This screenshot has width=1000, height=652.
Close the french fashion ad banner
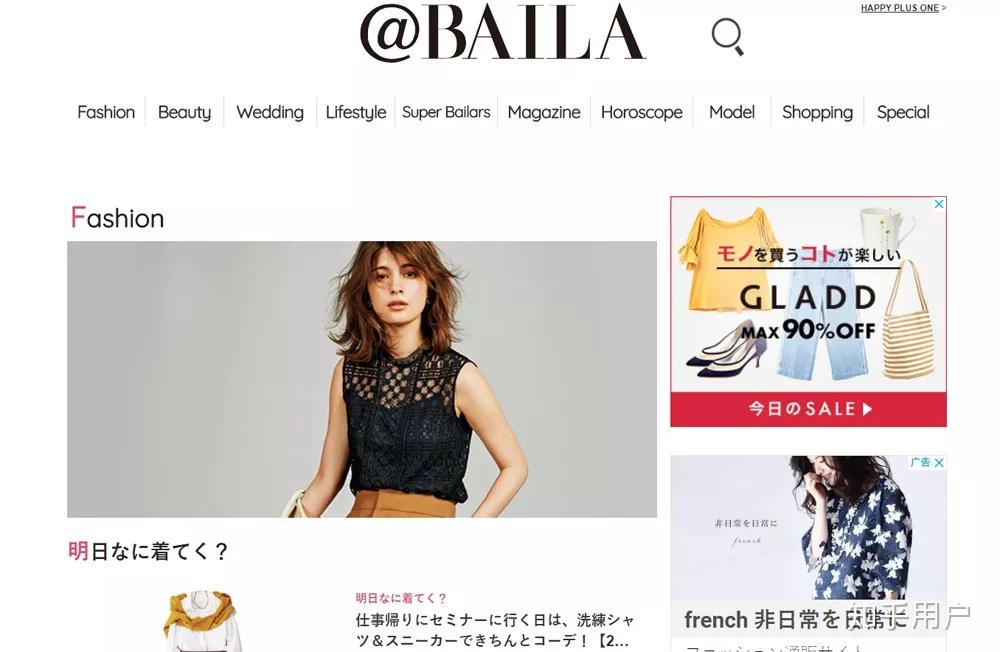pos(939,463)
